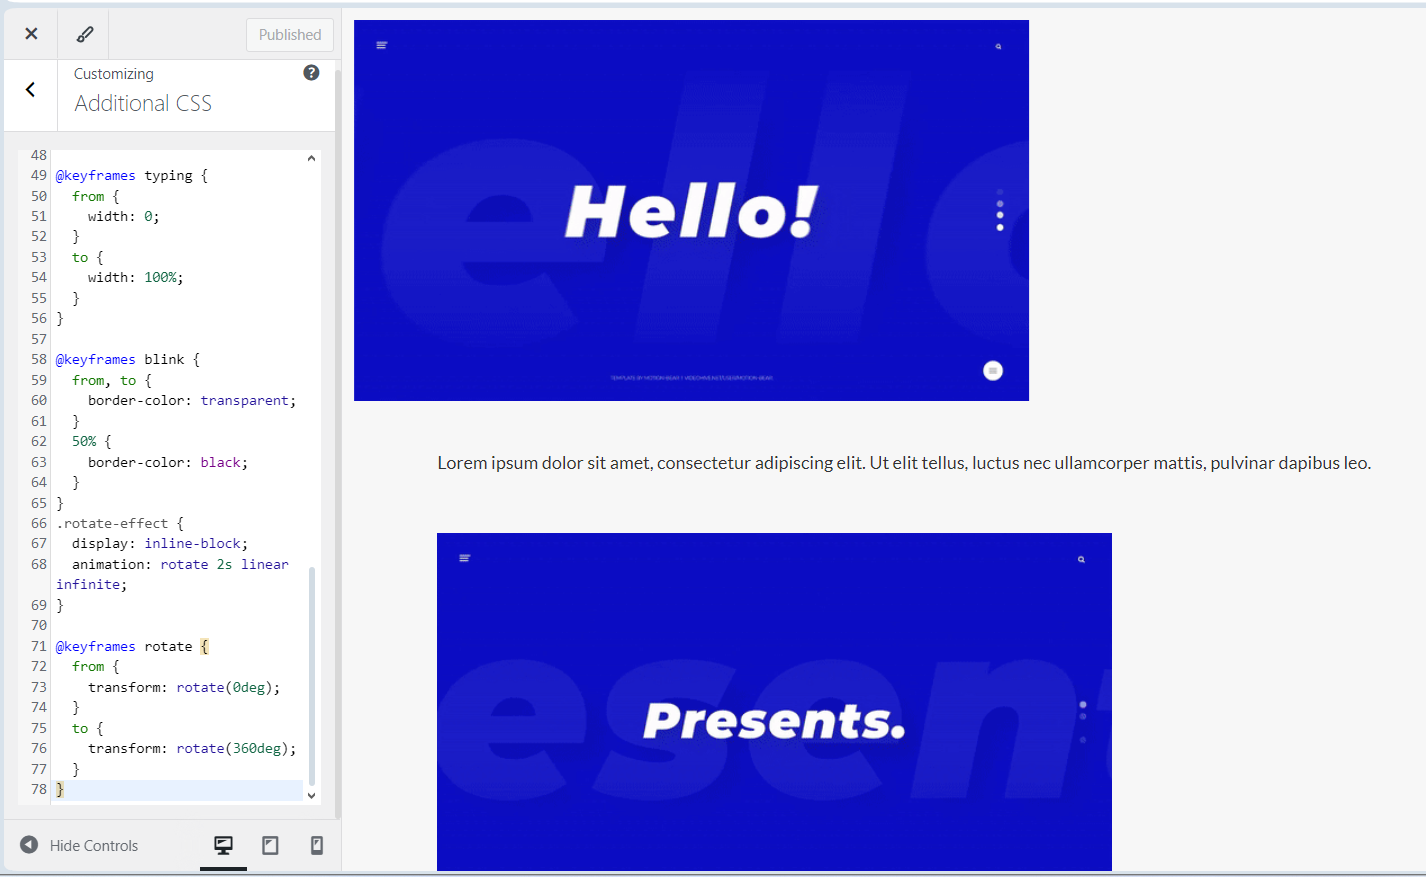The width and height of the screenshot is (1426, 877).
Task: Click the "width: 0;" code line
Action: pyautogui.click(x=124, y=217)
